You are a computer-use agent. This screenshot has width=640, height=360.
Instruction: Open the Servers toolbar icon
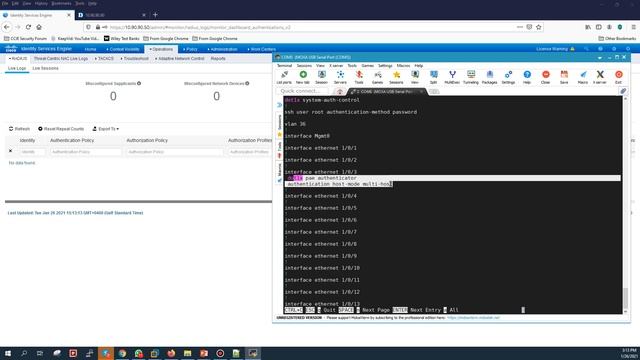point(340,77)
